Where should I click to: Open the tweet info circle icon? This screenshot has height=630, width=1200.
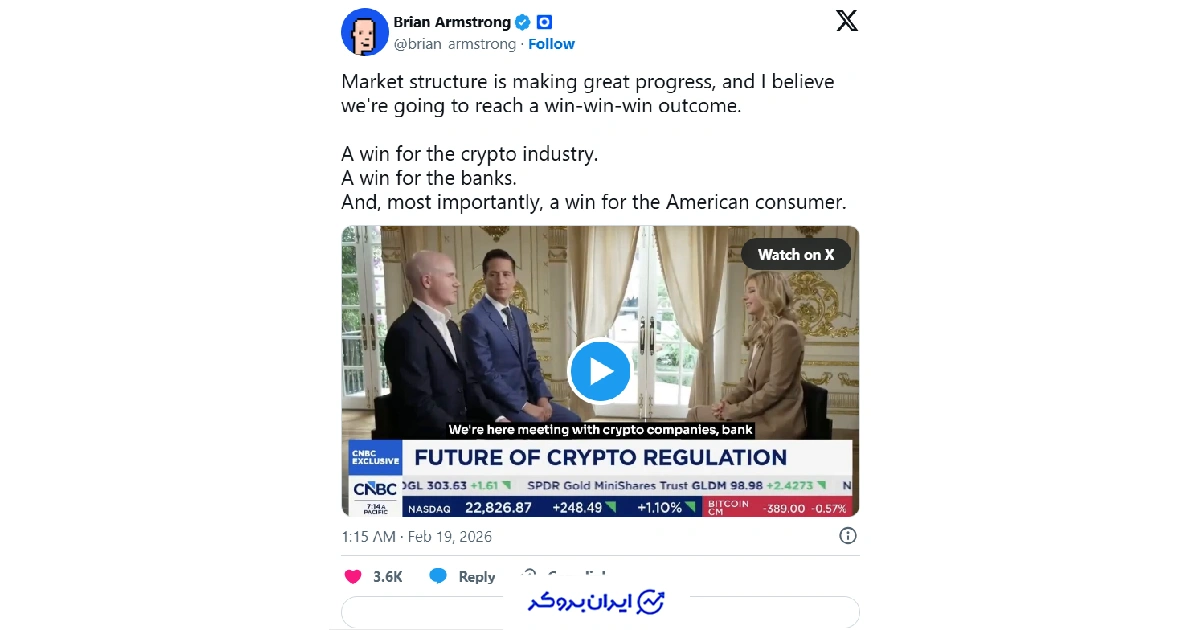(x=848, y=536)
